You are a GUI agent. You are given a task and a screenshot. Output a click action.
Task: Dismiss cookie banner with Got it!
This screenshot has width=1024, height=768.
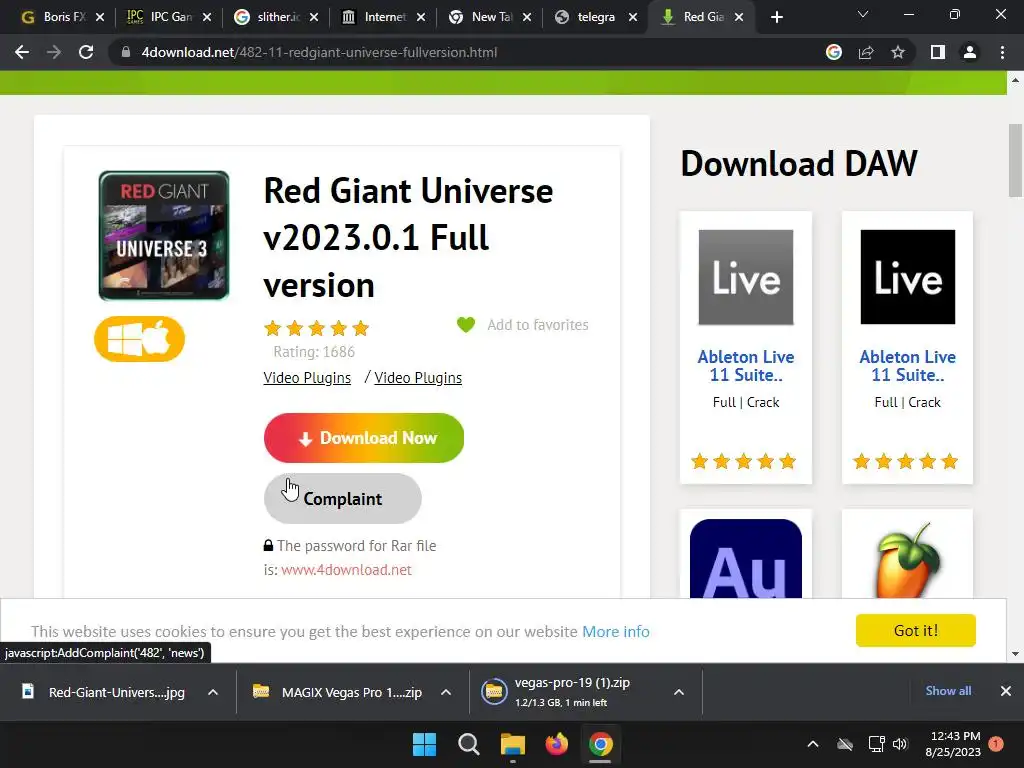point(916,630)
